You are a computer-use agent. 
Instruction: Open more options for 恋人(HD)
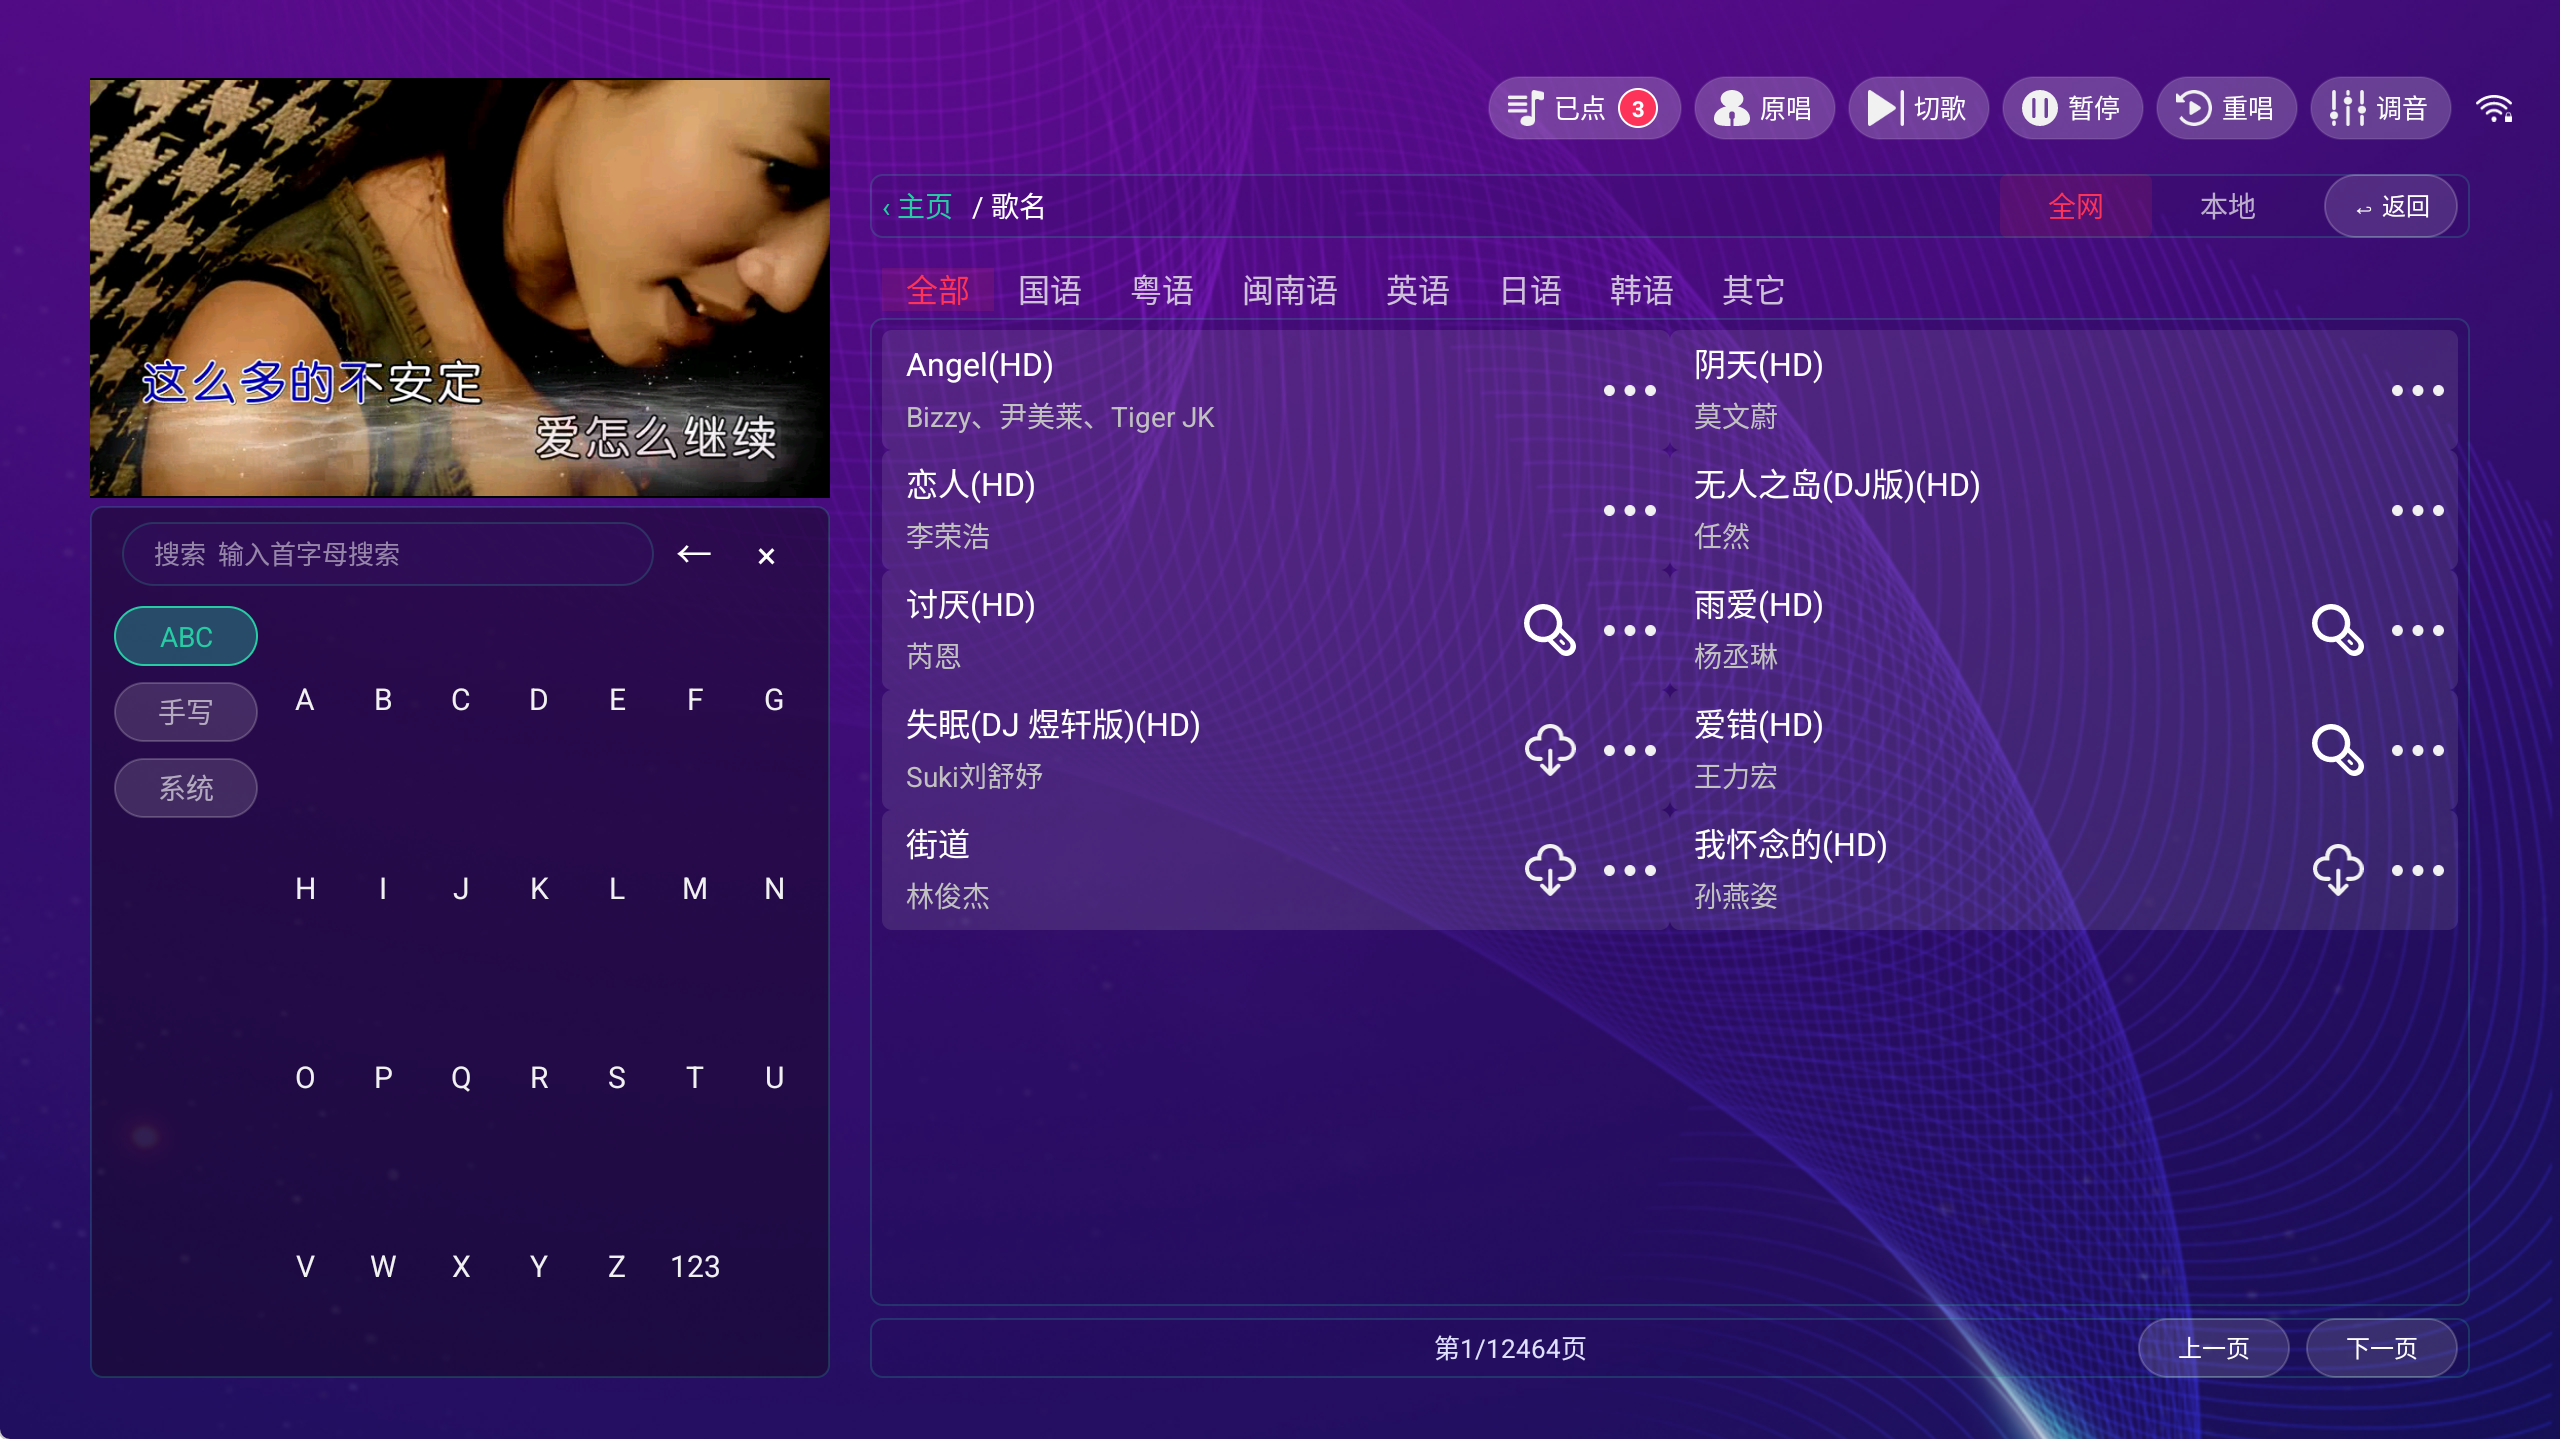[1630, 511]
